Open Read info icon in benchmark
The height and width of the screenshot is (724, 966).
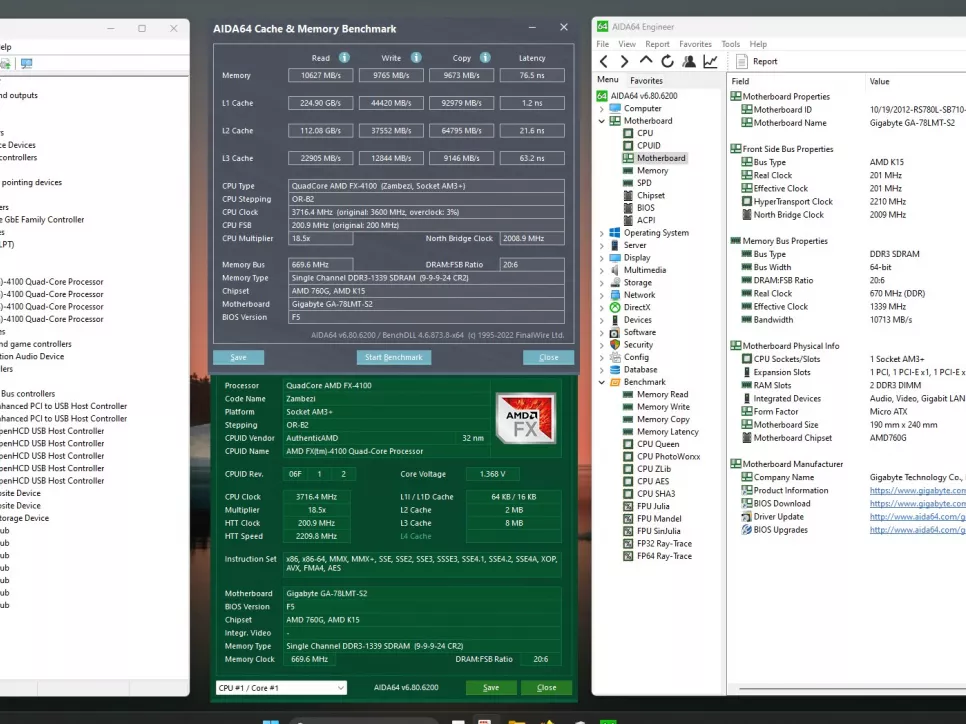pos(344,57)
